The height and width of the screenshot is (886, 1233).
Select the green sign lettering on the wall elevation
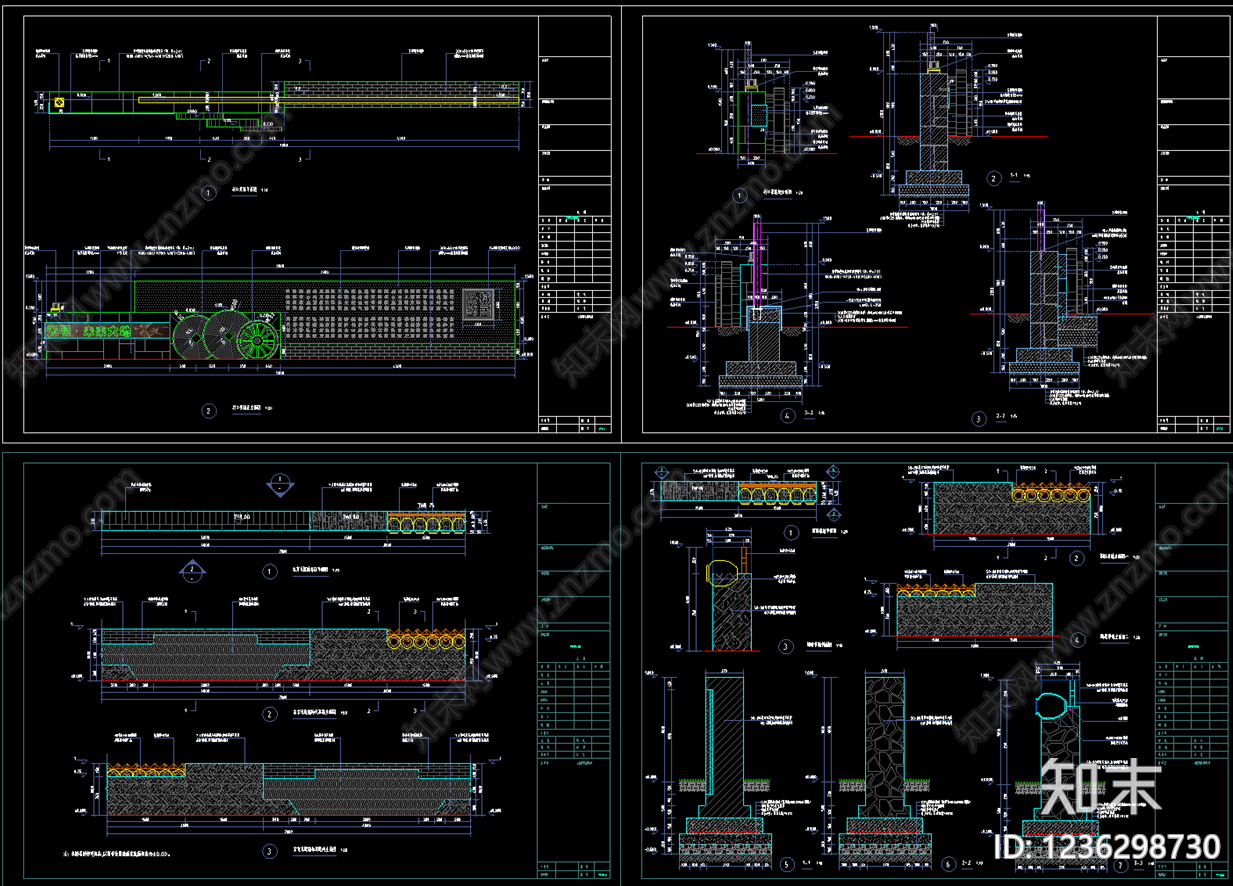(89, 331)
